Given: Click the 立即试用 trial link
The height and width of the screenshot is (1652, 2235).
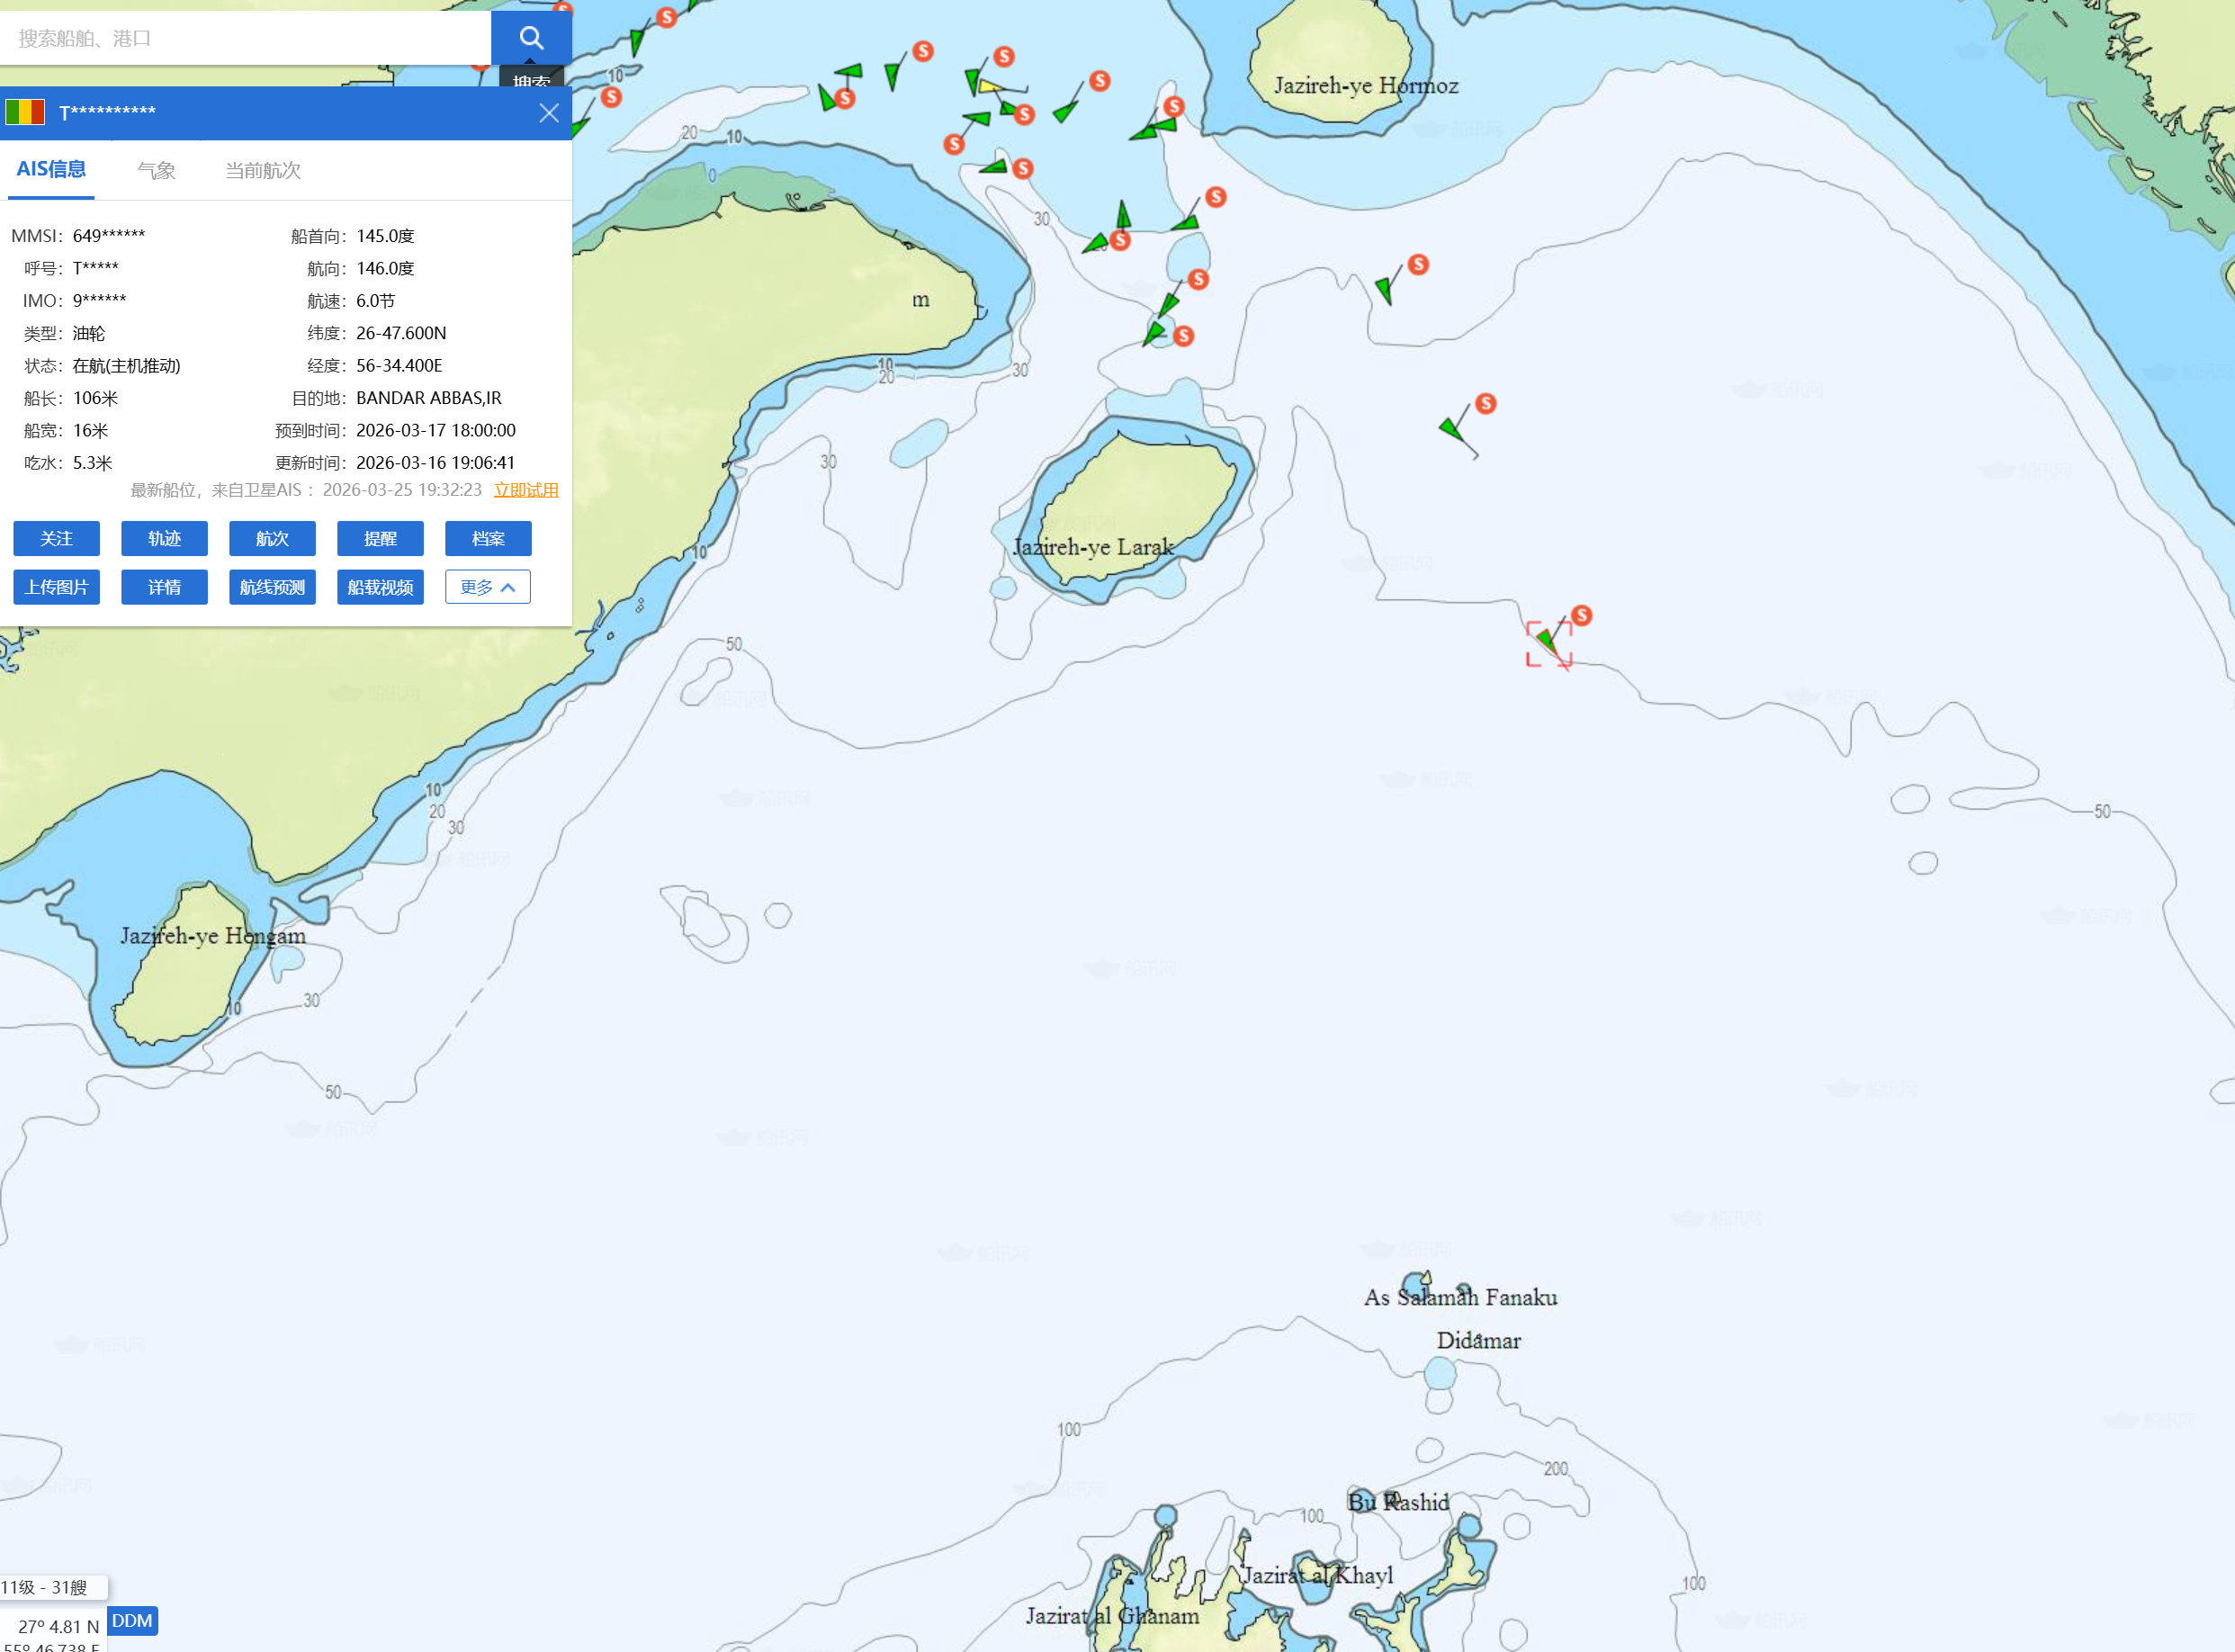Looking at the screenshot, I should point(526,490).
